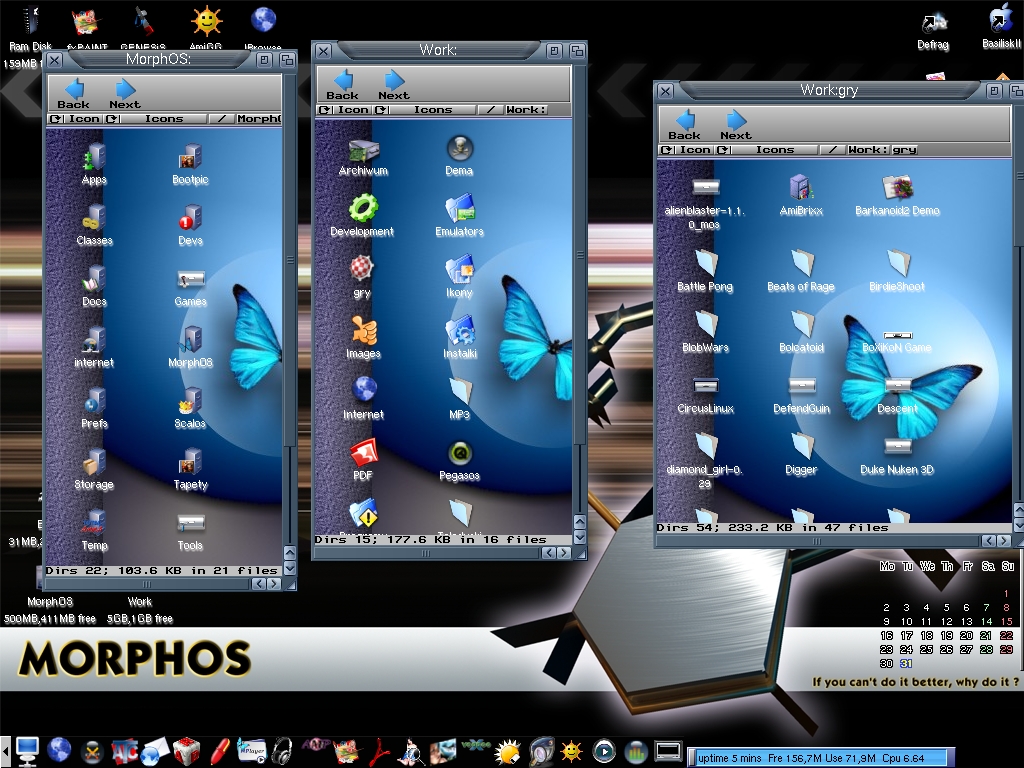Open the Development gear icon

tap(362, 216)
